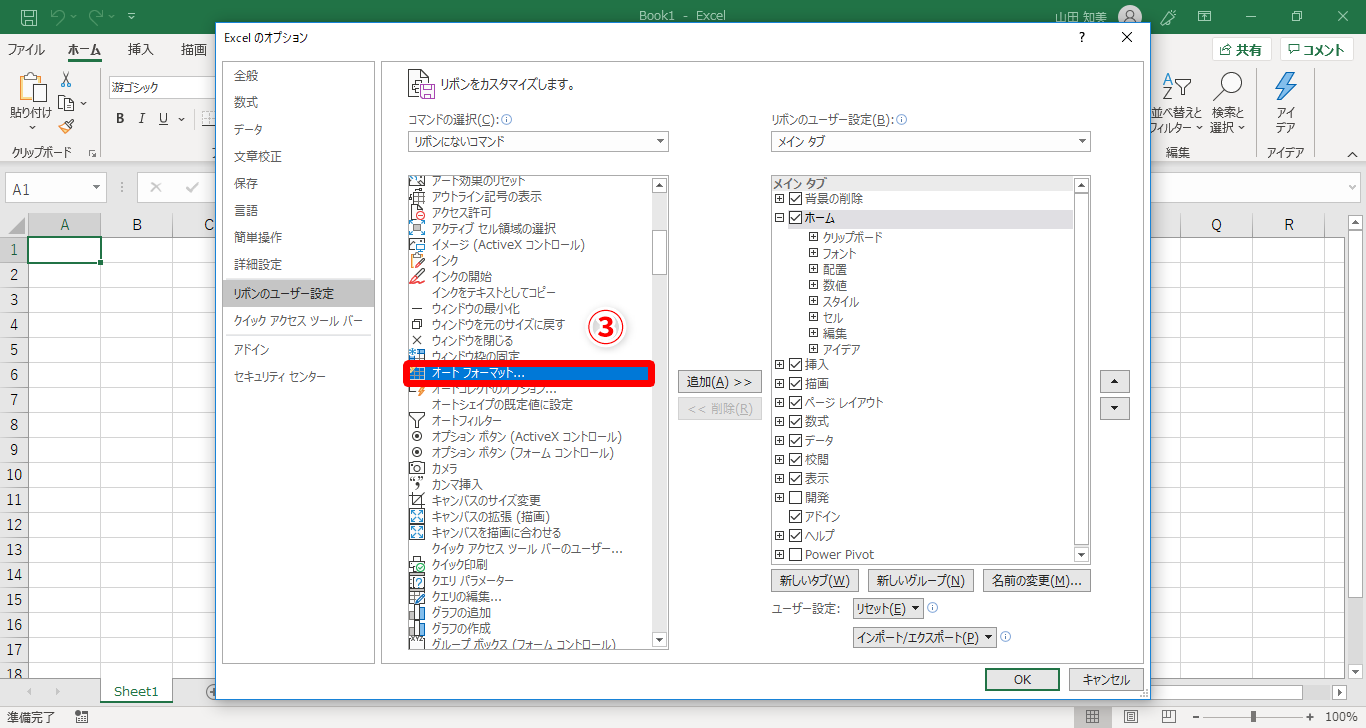Enable the Power Pivot checkbox
The height and width of the screenshot is (728, 1366).
(x=796, y=555)
